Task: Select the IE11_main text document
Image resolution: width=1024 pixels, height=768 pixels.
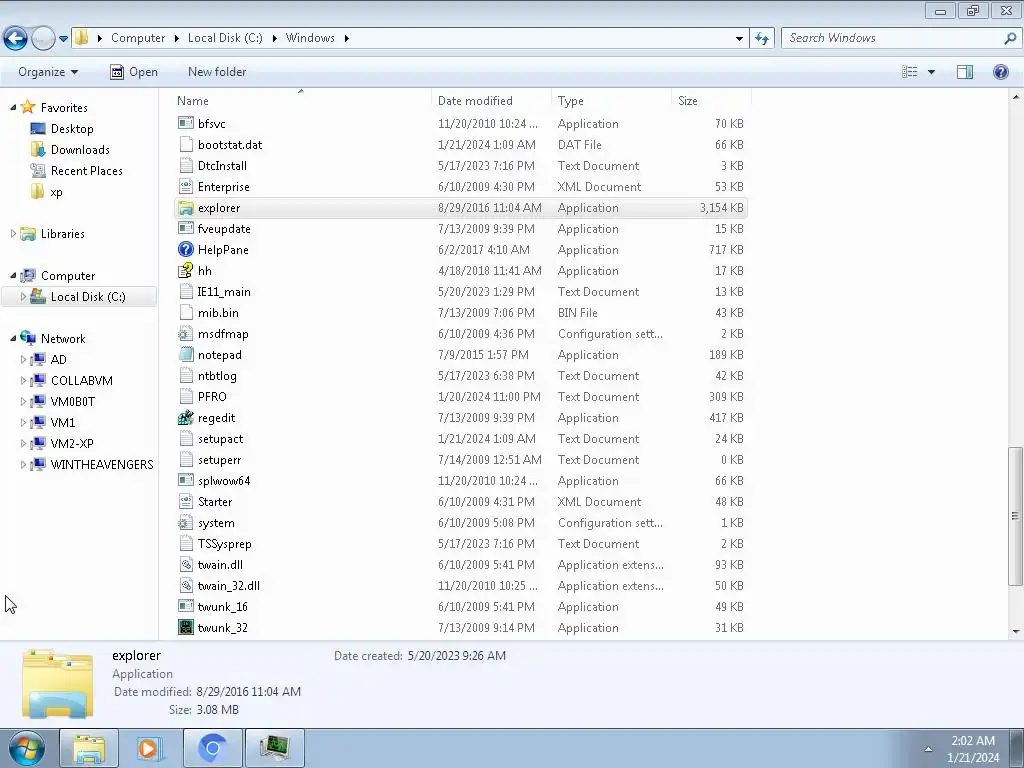Action: coord(224,292)
